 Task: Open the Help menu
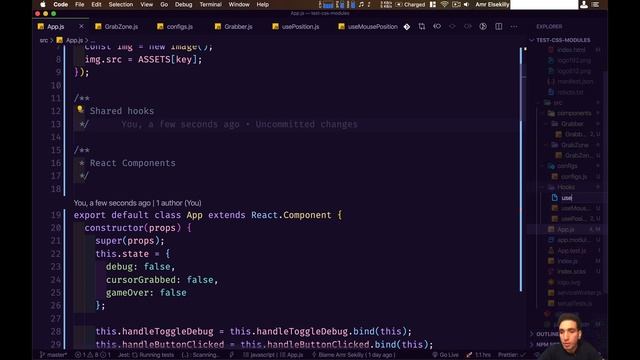263,4
